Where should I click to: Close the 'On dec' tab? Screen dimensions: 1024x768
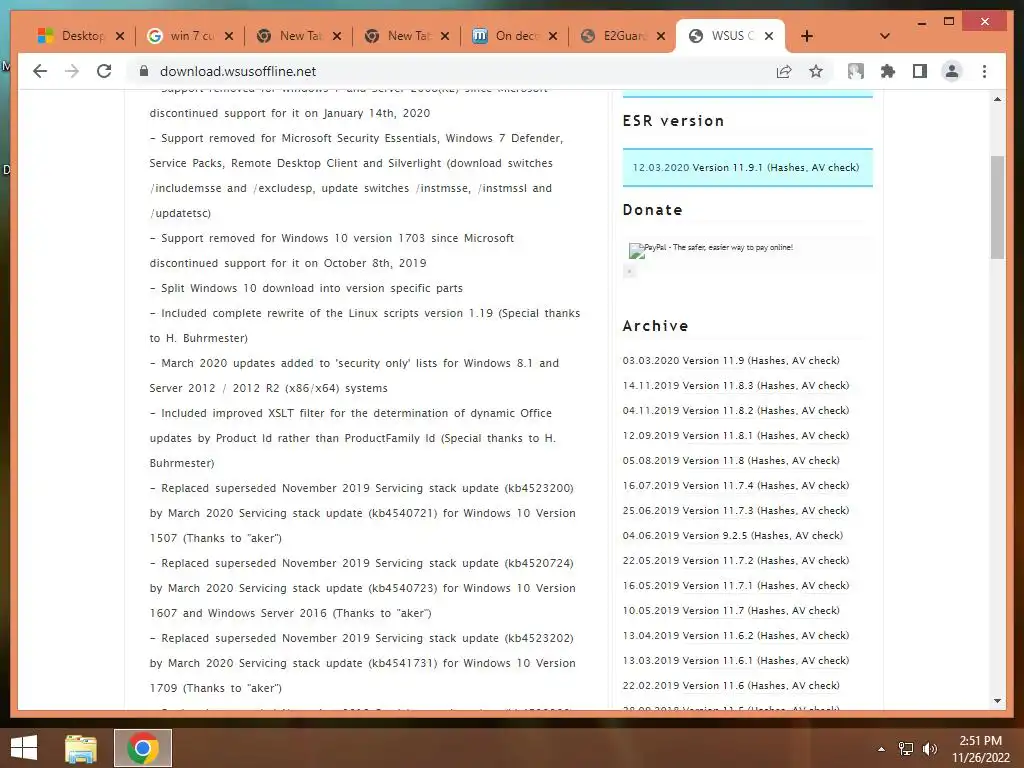(553, 36)
